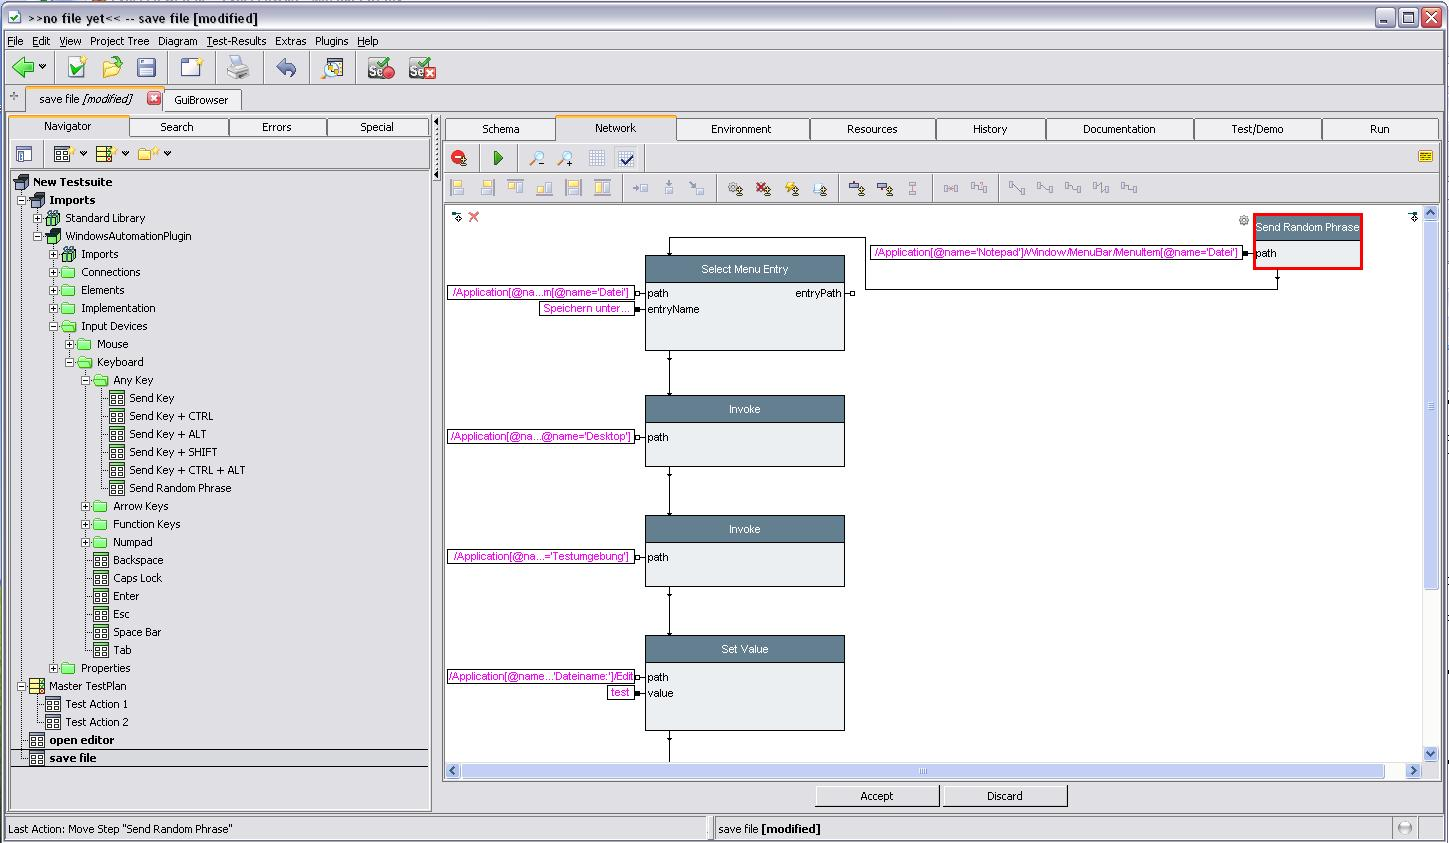This screenshot has height=843, width=1449.
Task: Open dropdown arrow next to green back arrow
Action: coord(42,68)
